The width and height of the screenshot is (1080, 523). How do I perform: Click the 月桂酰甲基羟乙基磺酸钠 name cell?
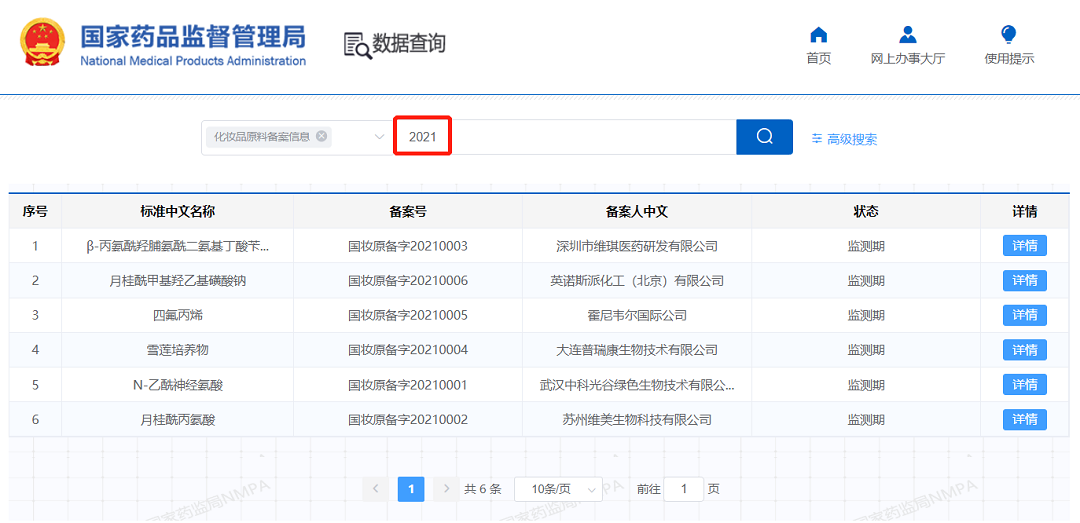178,280
